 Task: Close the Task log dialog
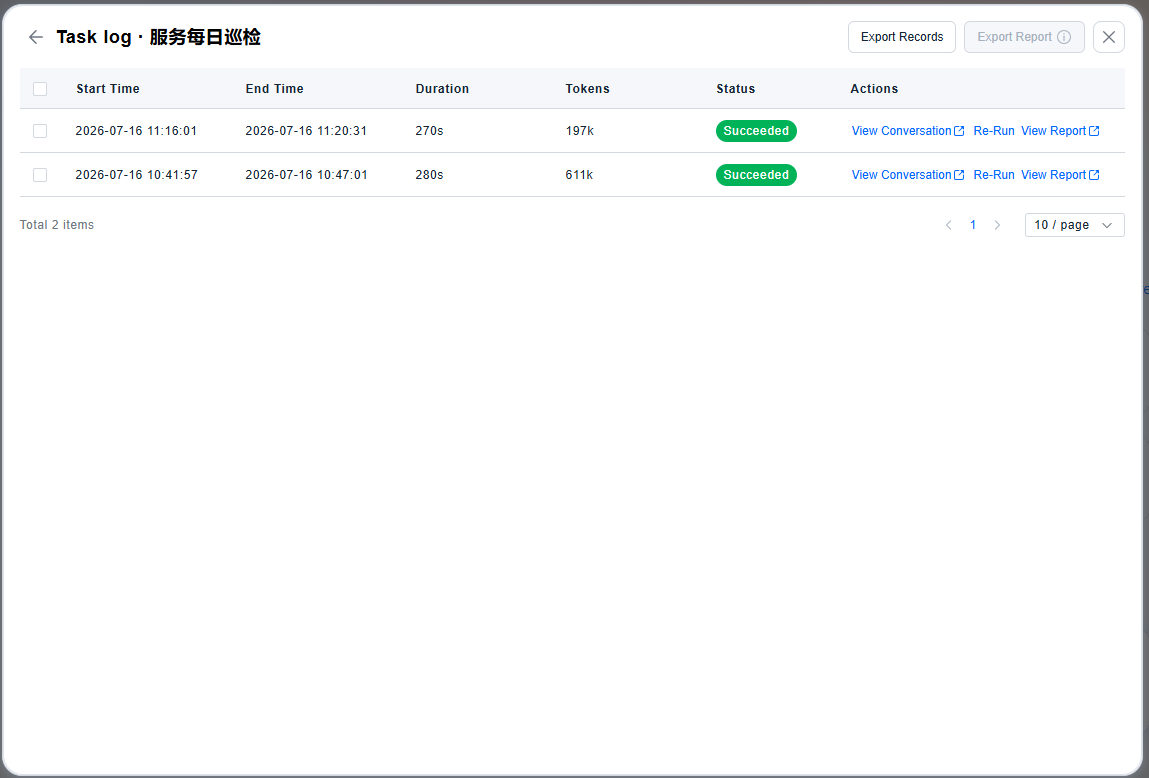pos(1109,37)
